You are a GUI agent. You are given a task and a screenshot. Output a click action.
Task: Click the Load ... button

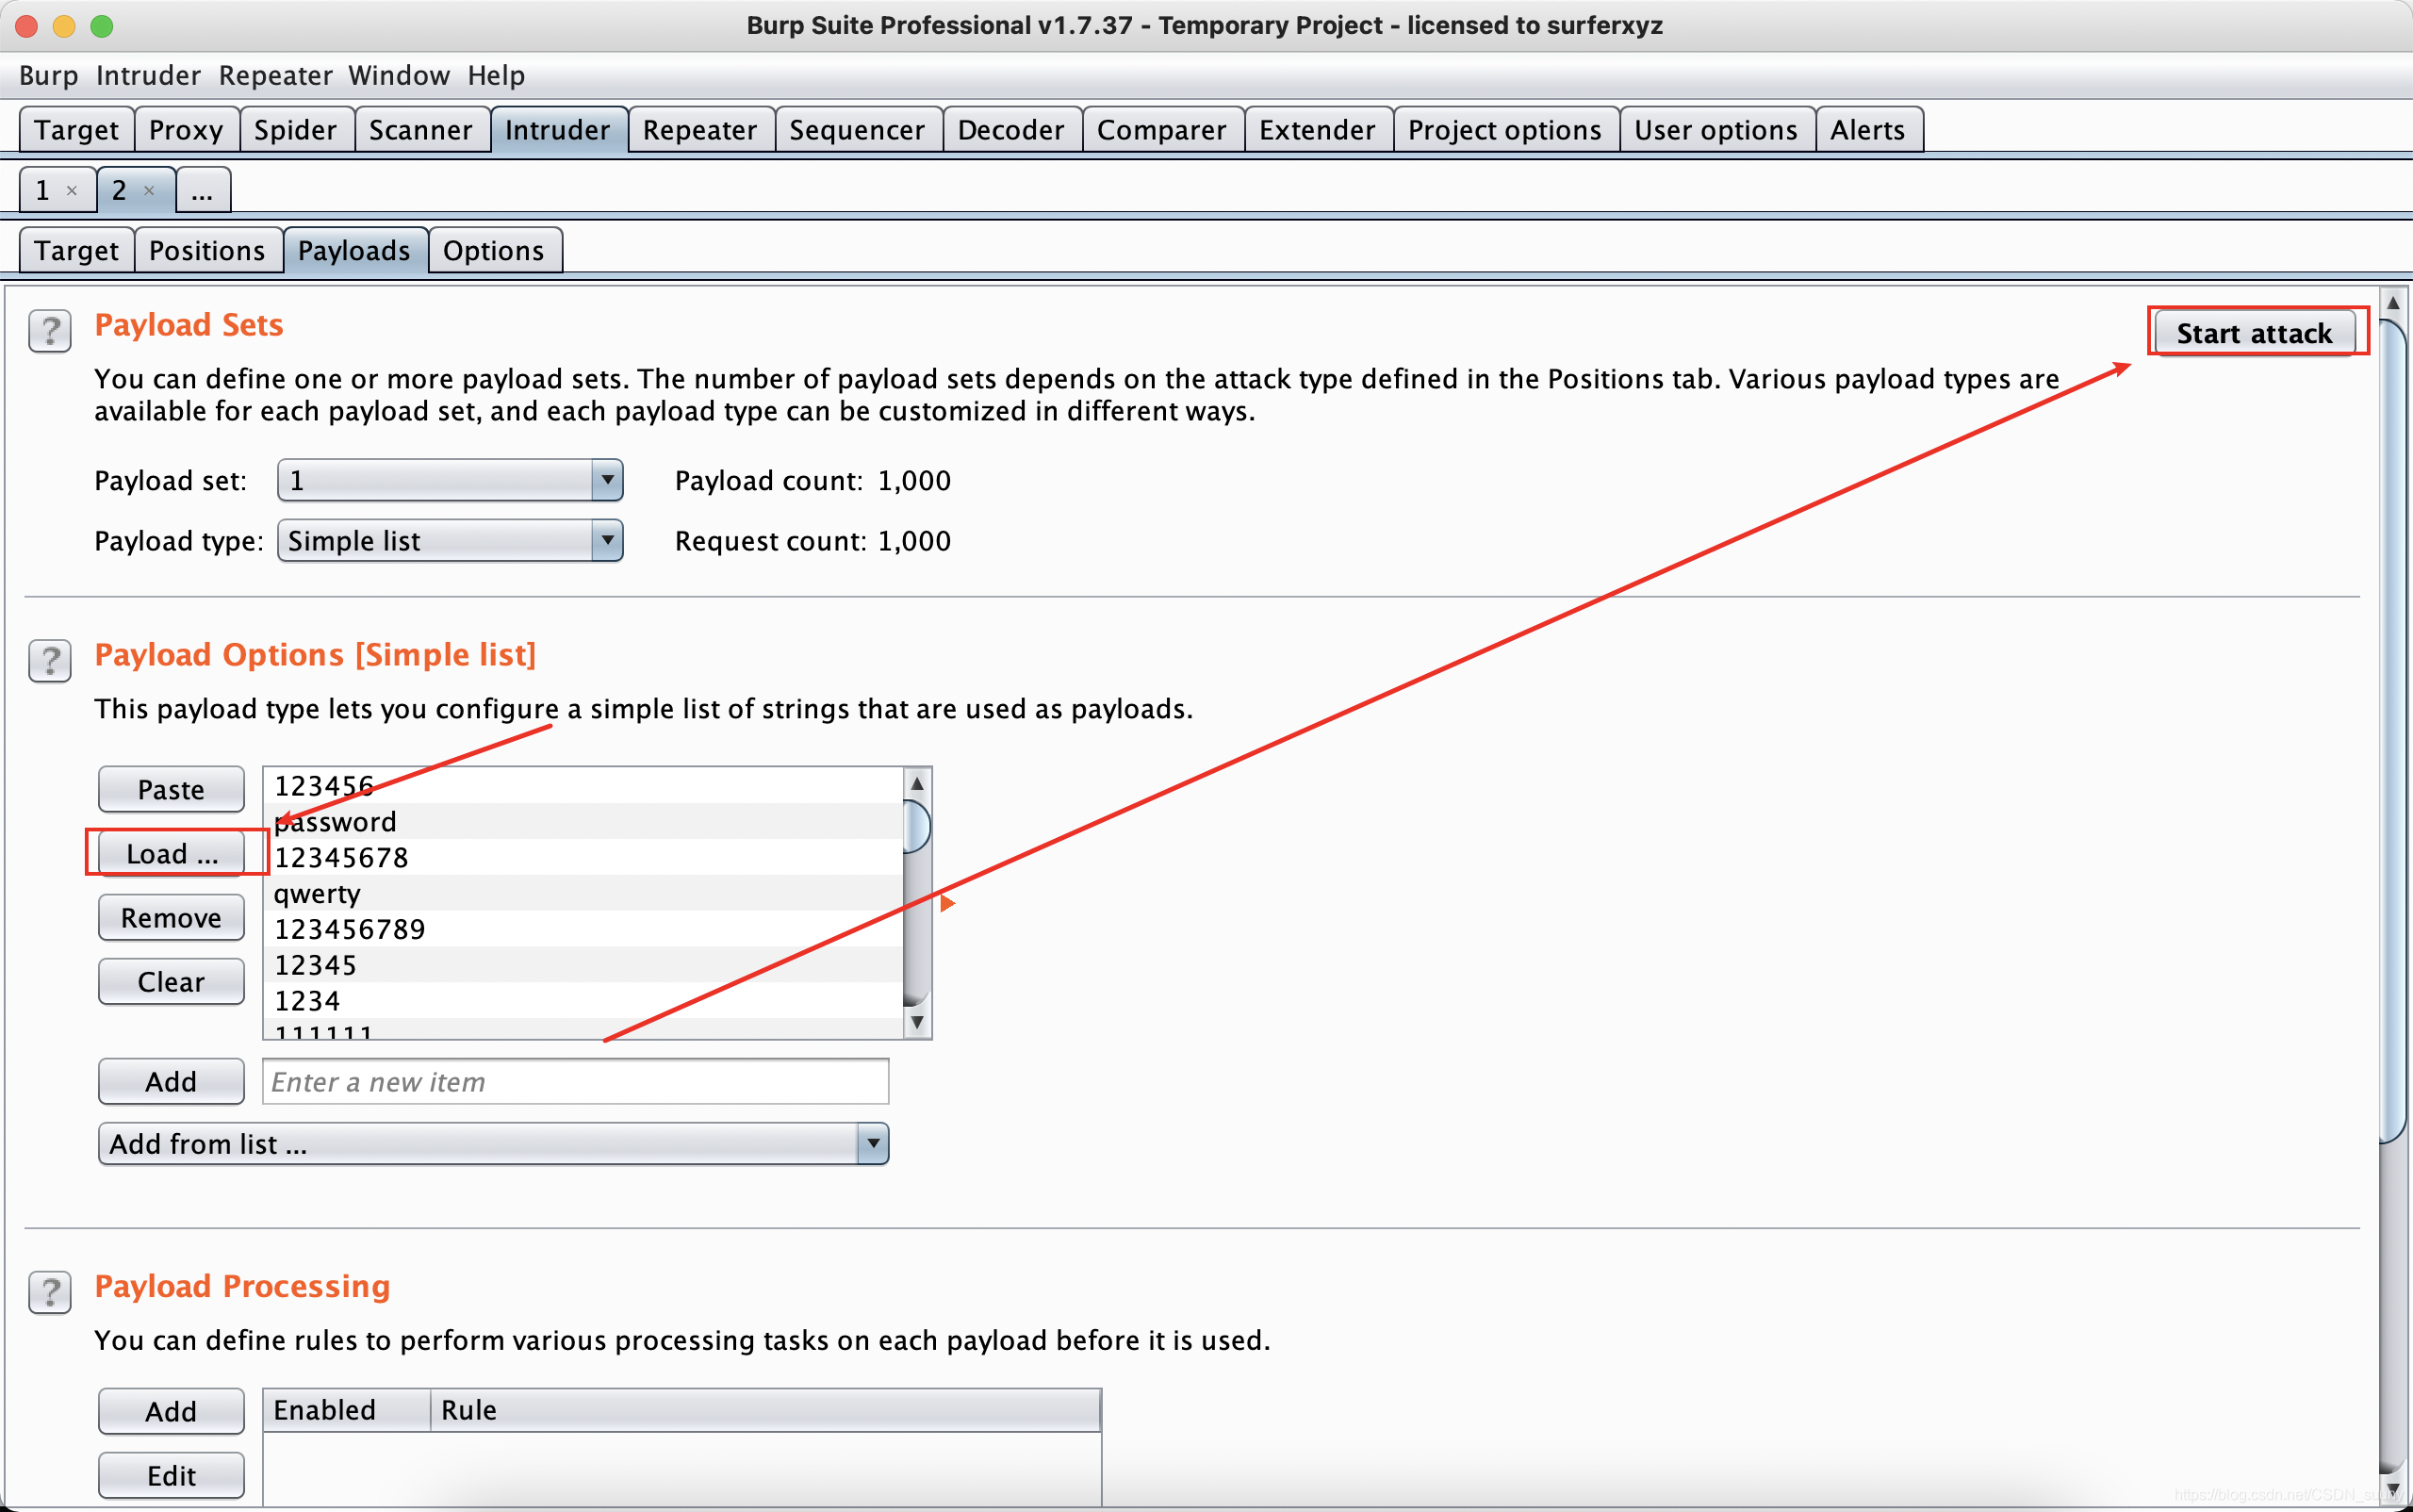(x=171, y=853)
